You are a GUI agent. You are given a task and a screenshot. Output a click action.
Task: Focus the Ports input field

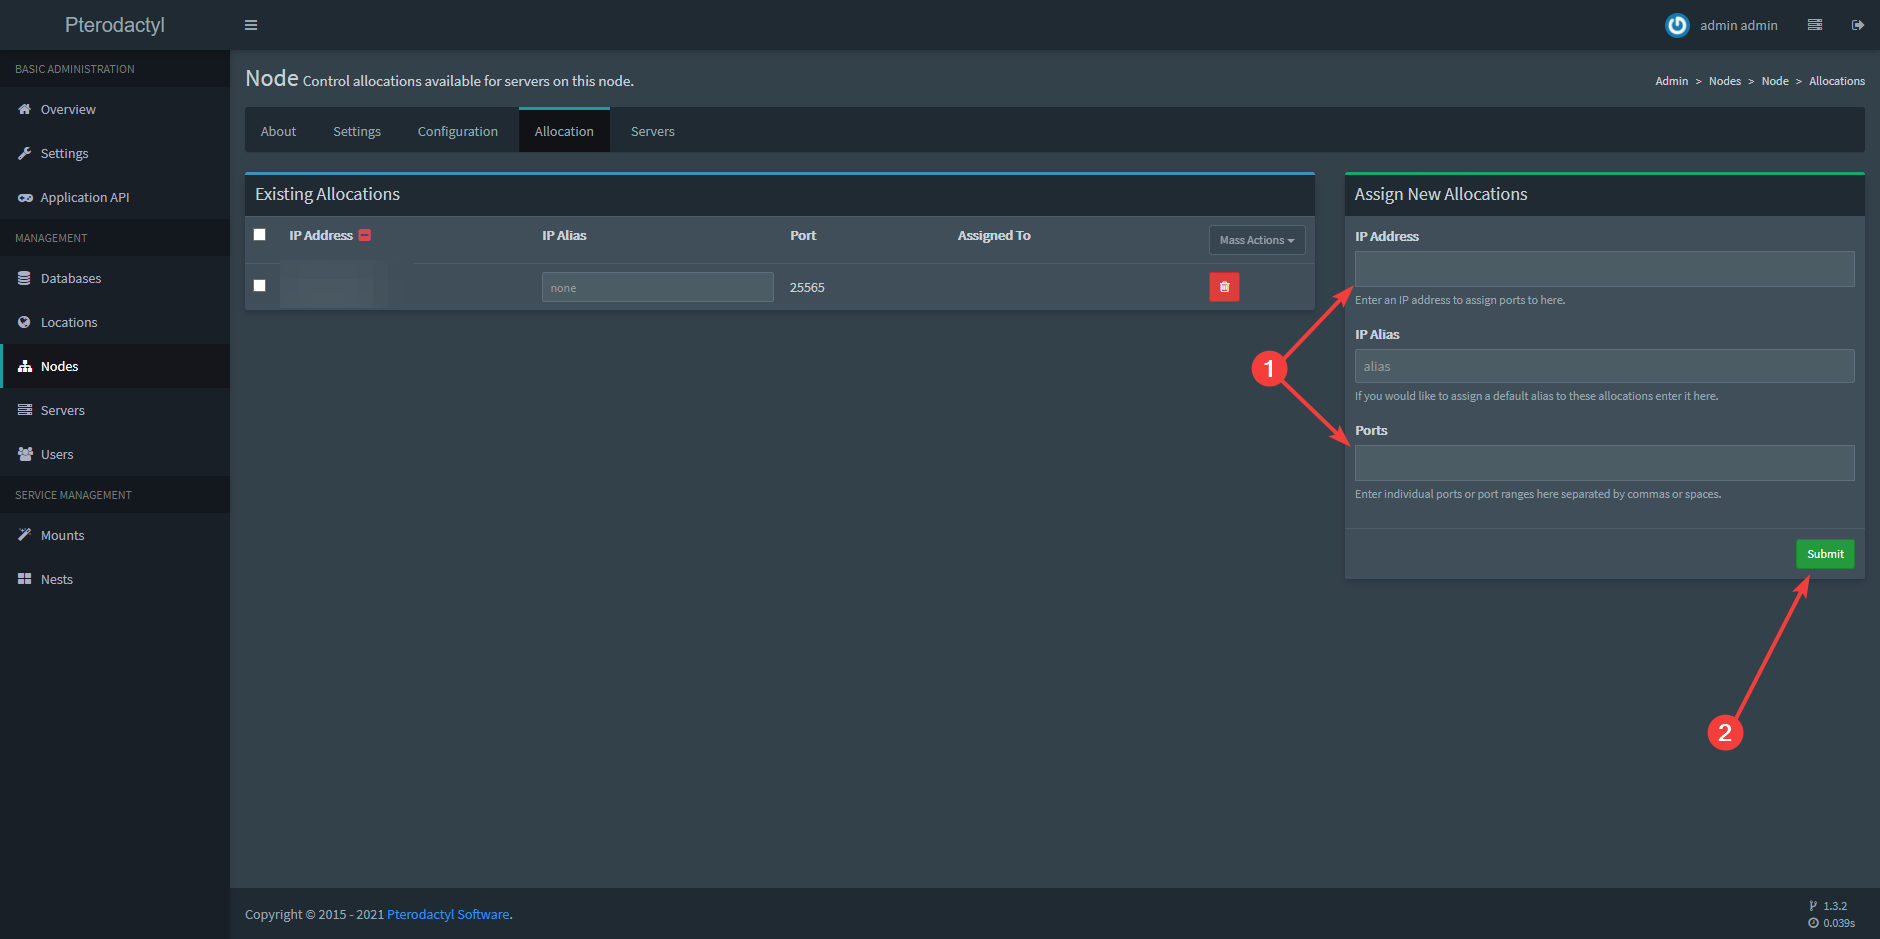click(x=1605, y=463)
